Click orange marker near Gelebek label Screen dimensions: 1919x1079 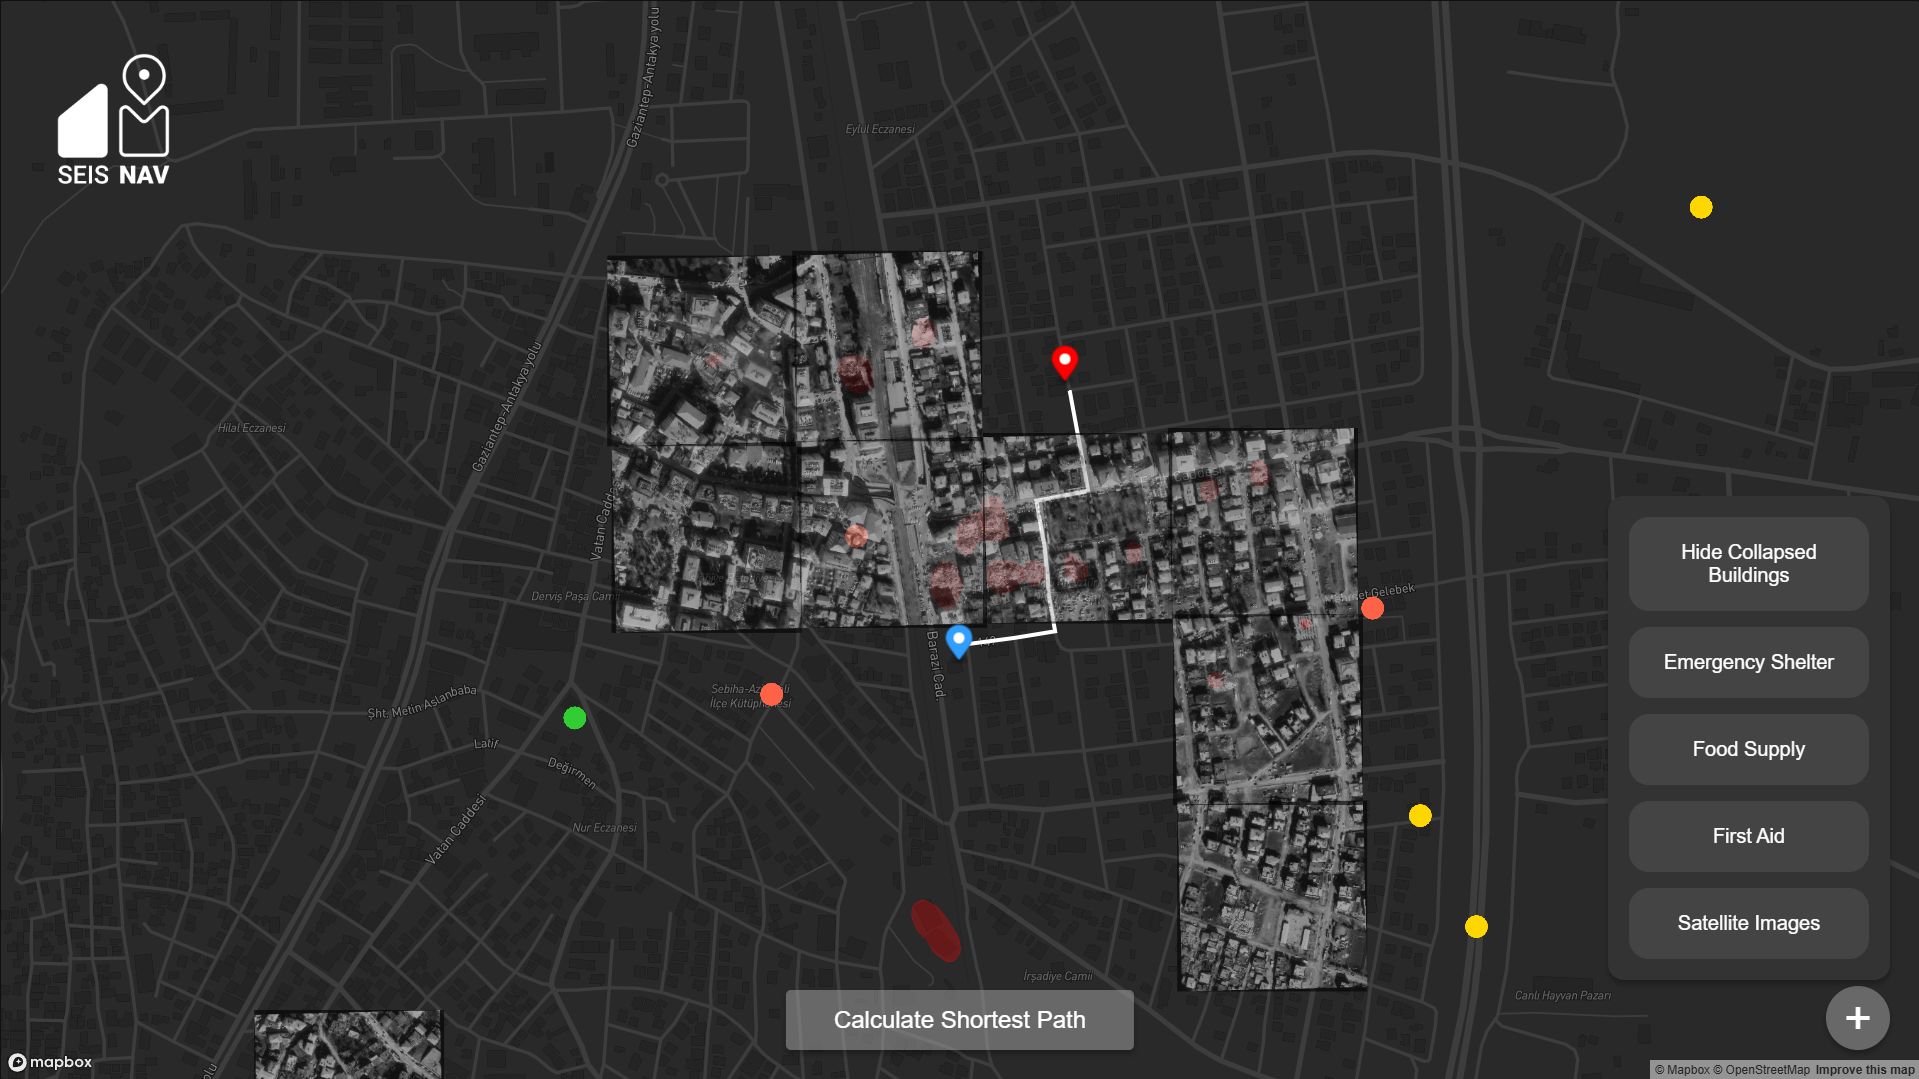pyautogui.click(x=1372, y=608)
